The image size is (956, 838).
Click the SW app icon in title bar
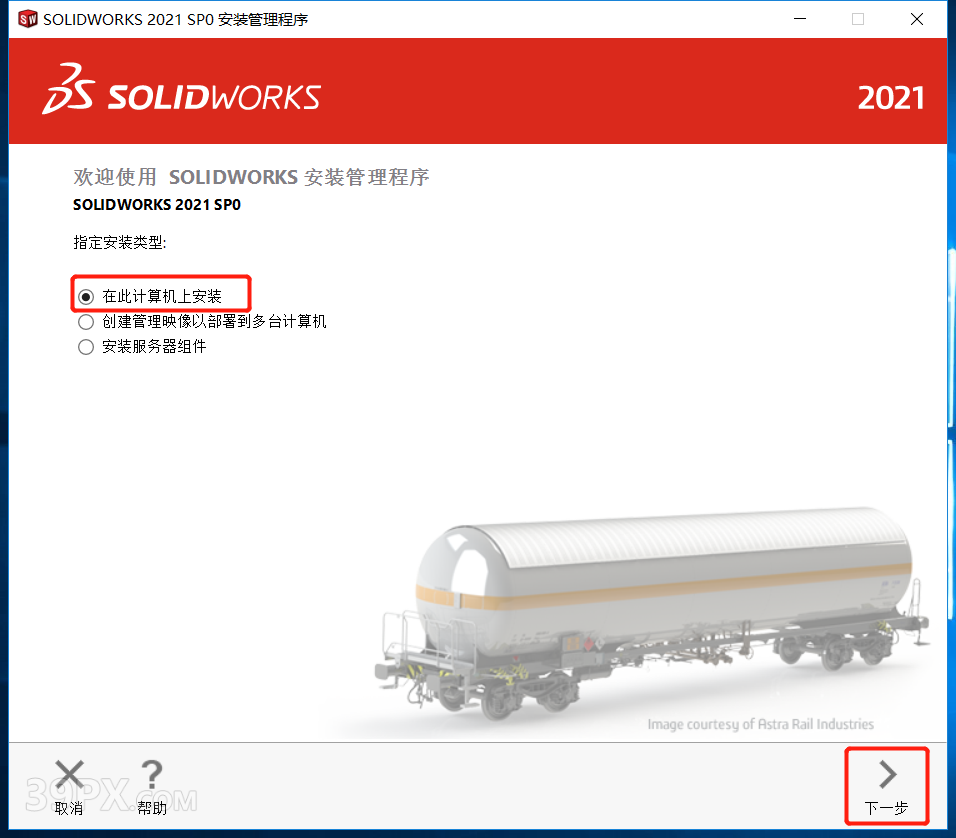(x=27, y=20)
